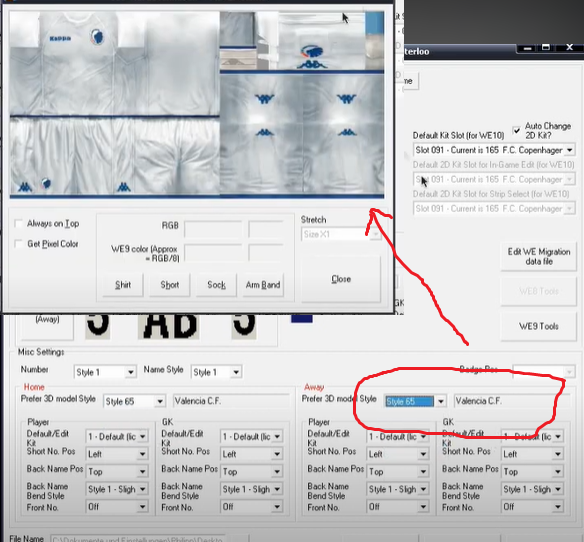Click the kit socks texture preview area
This screenshot has width=584, height=542.
coord(302,133)
